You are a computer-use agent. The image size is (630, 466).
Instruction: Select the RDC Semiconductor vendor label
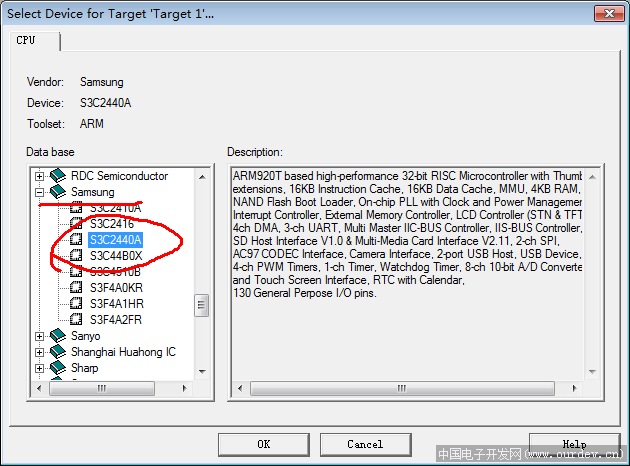click(120, 176)
